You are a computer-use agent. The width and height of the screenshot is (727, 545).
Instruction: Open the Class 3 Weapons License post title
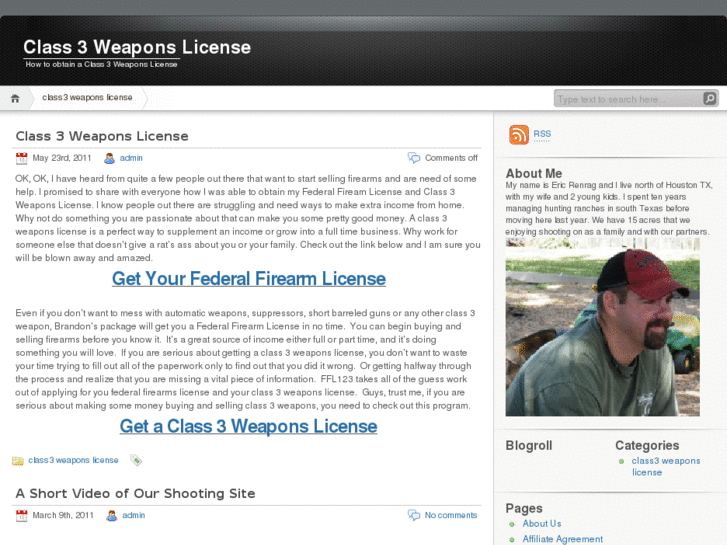[102, 136]
